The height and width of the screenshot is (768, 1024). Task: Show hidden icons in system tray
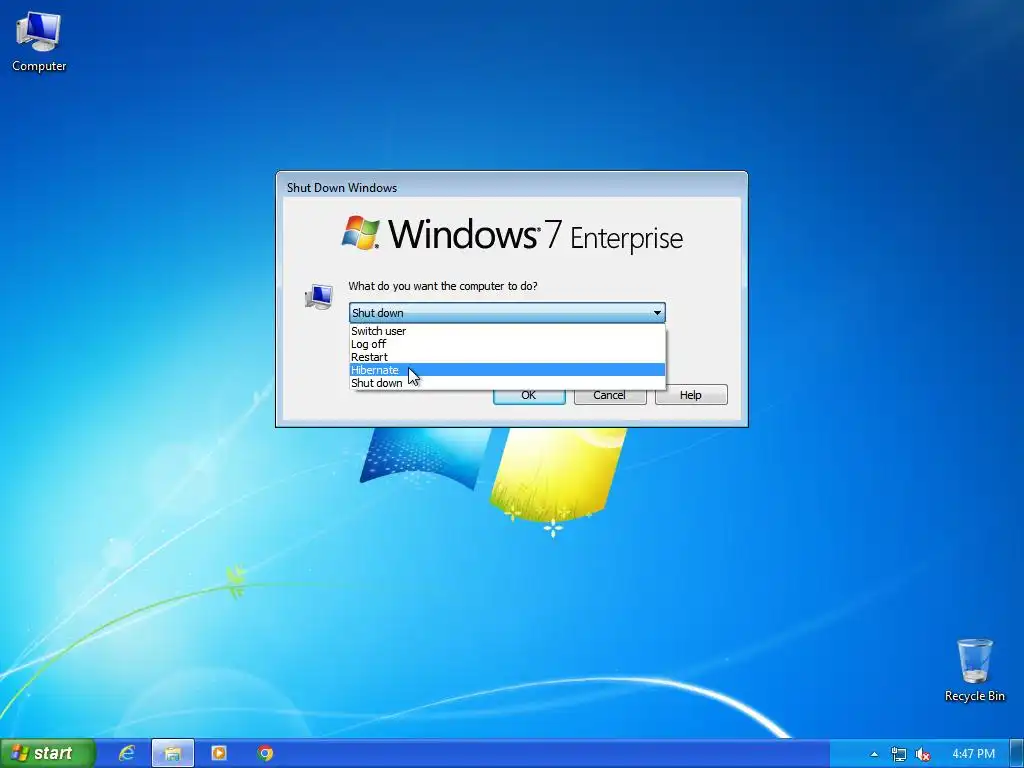pyautogui.click(x=874, y=754)
